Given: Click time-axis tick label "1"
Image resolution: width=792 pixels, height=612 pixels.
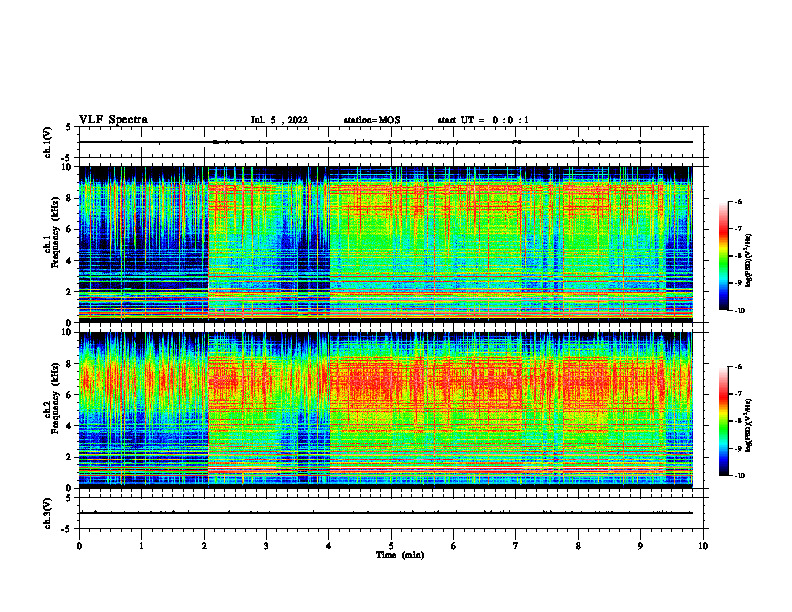Looking at the screenshot, I should pyautogui.click(x=141, y=546).
